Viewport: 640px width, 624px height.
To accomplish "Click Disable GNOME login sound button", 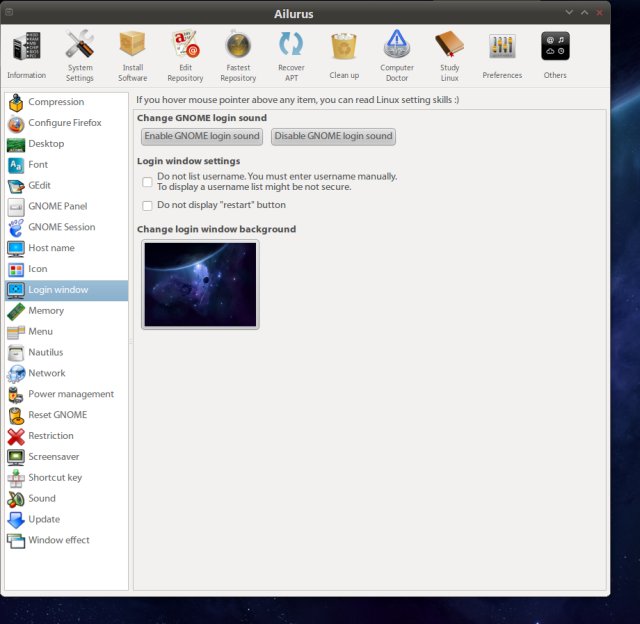I will [x=333, y=137].
